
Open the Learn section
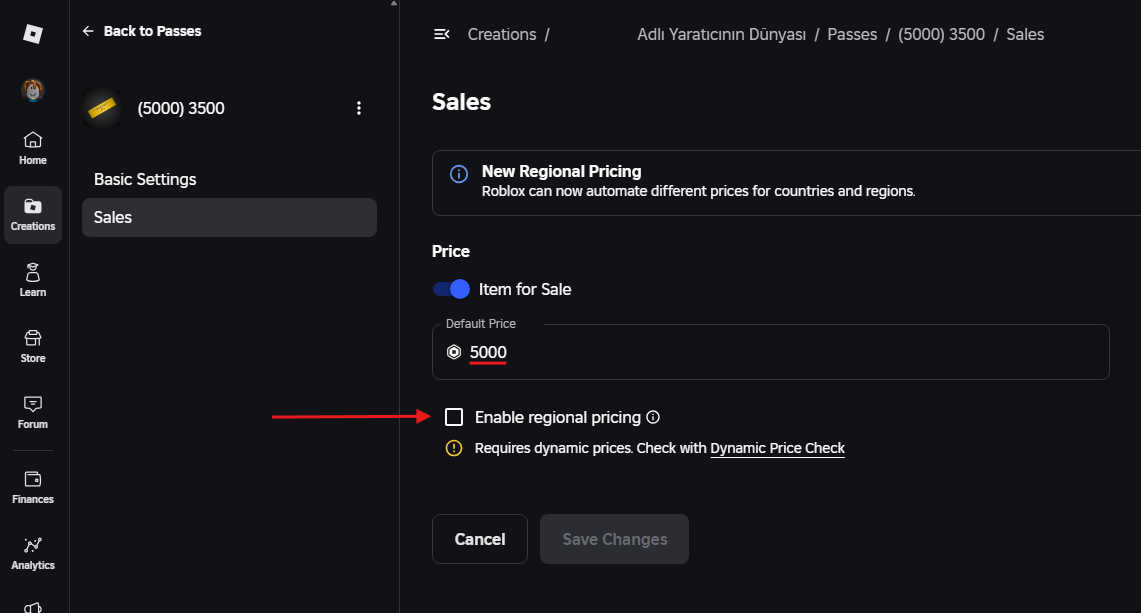[x=33, y=280]
